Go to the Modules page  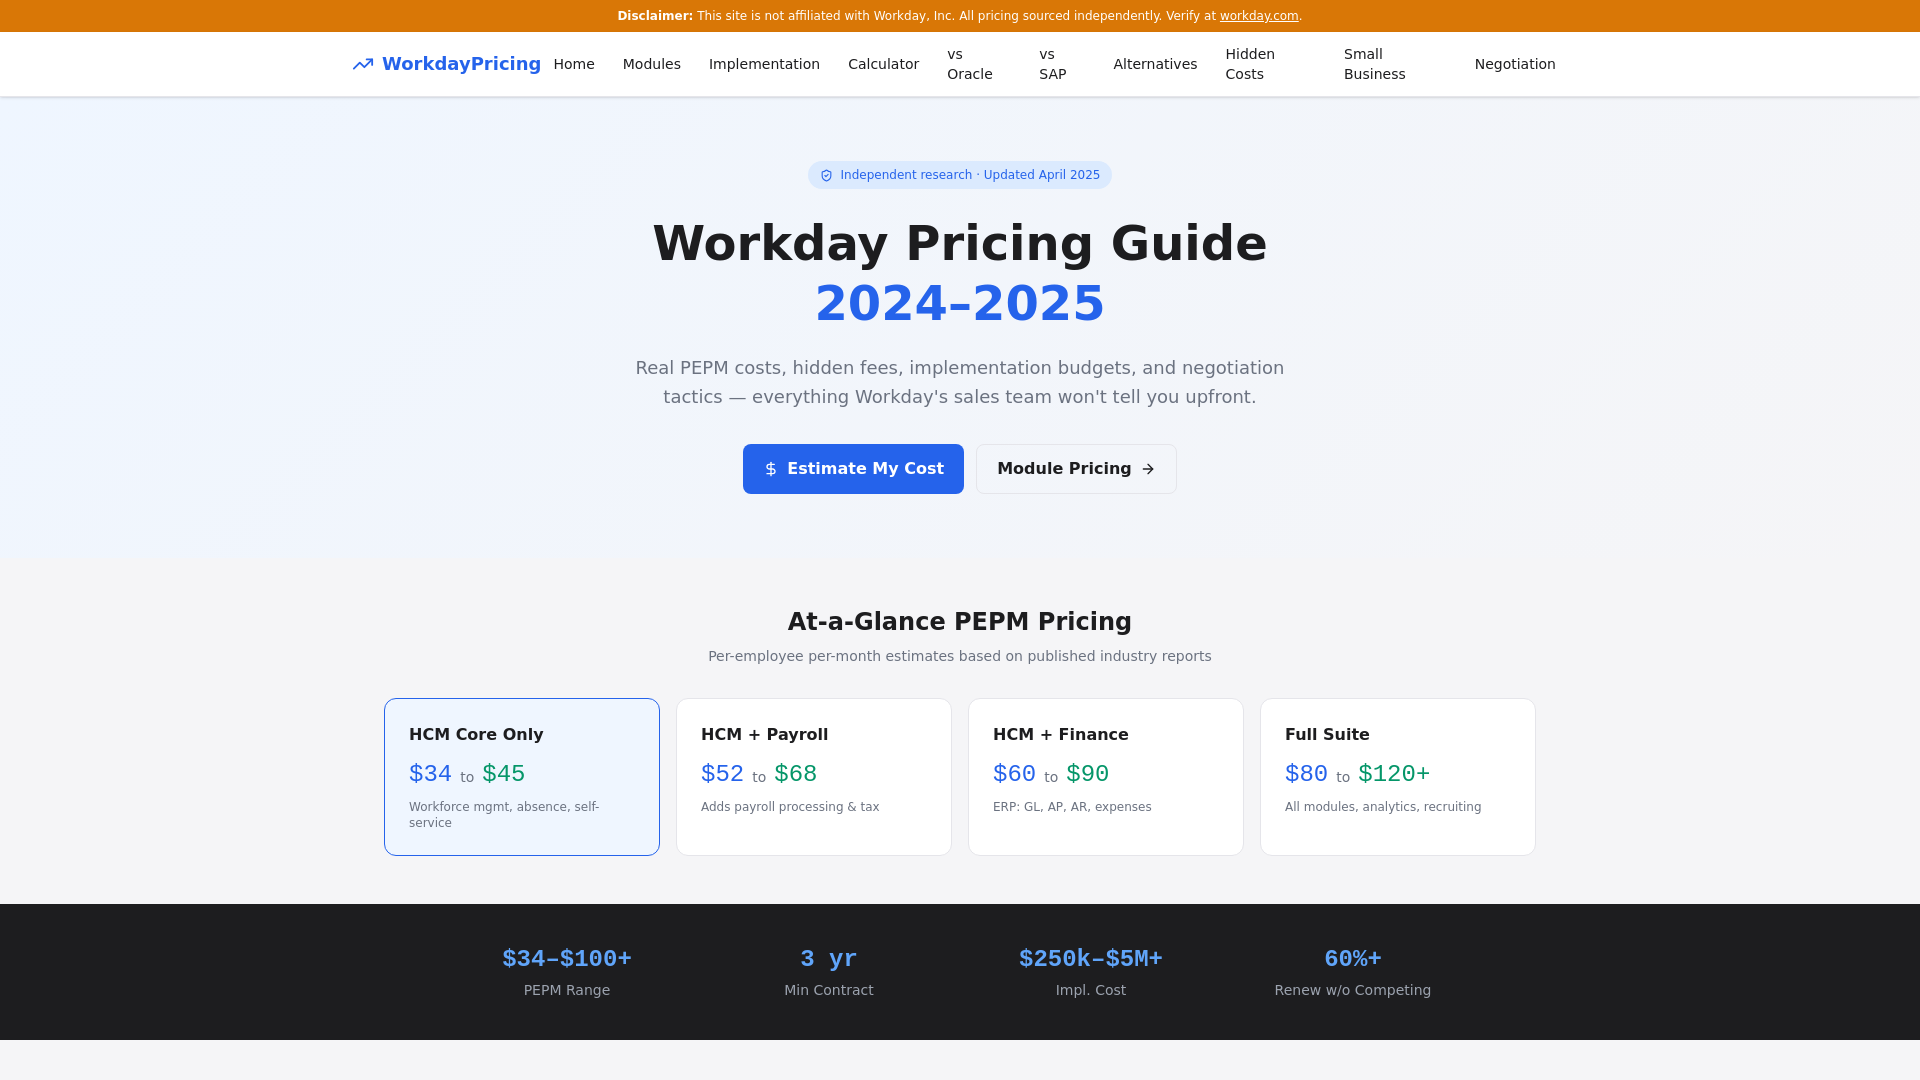click(652, 64)
